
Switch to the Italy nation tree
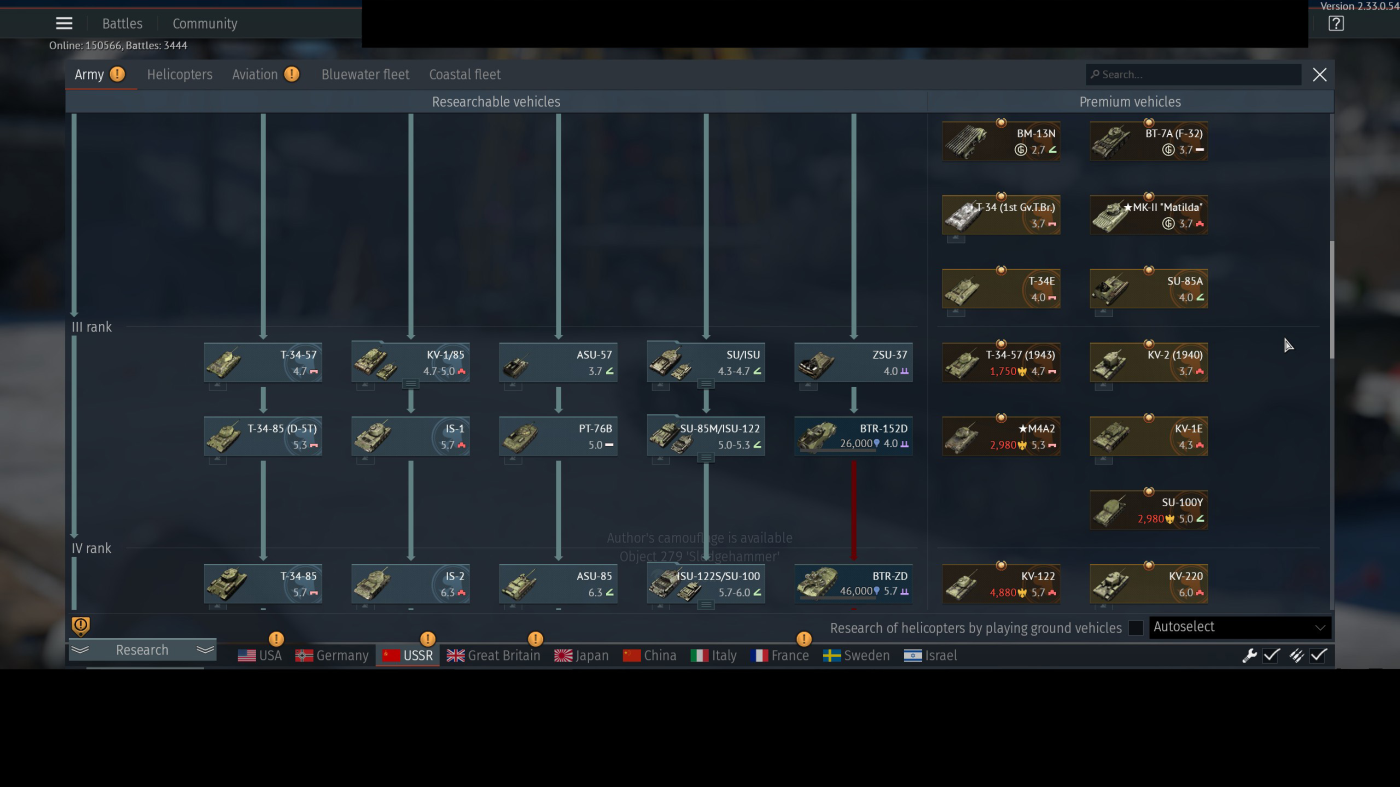point(714,656)
